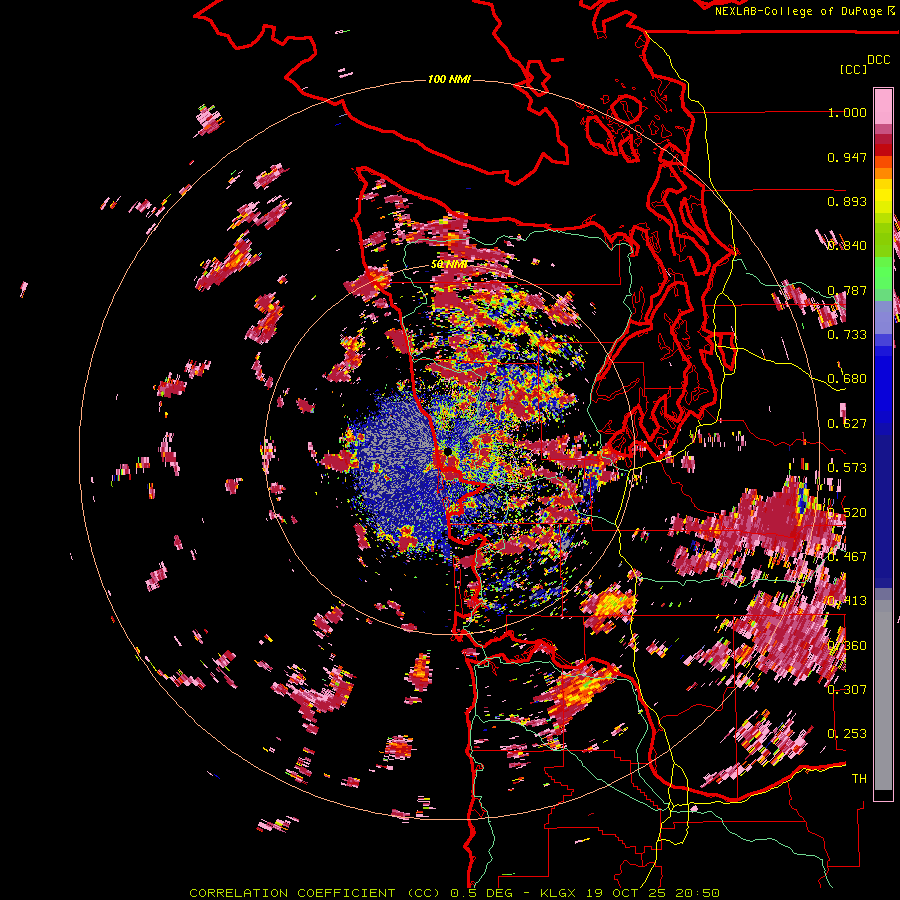Click the 0.733 scale value
The image size is (900, 900).
click(x=847, y=335)
